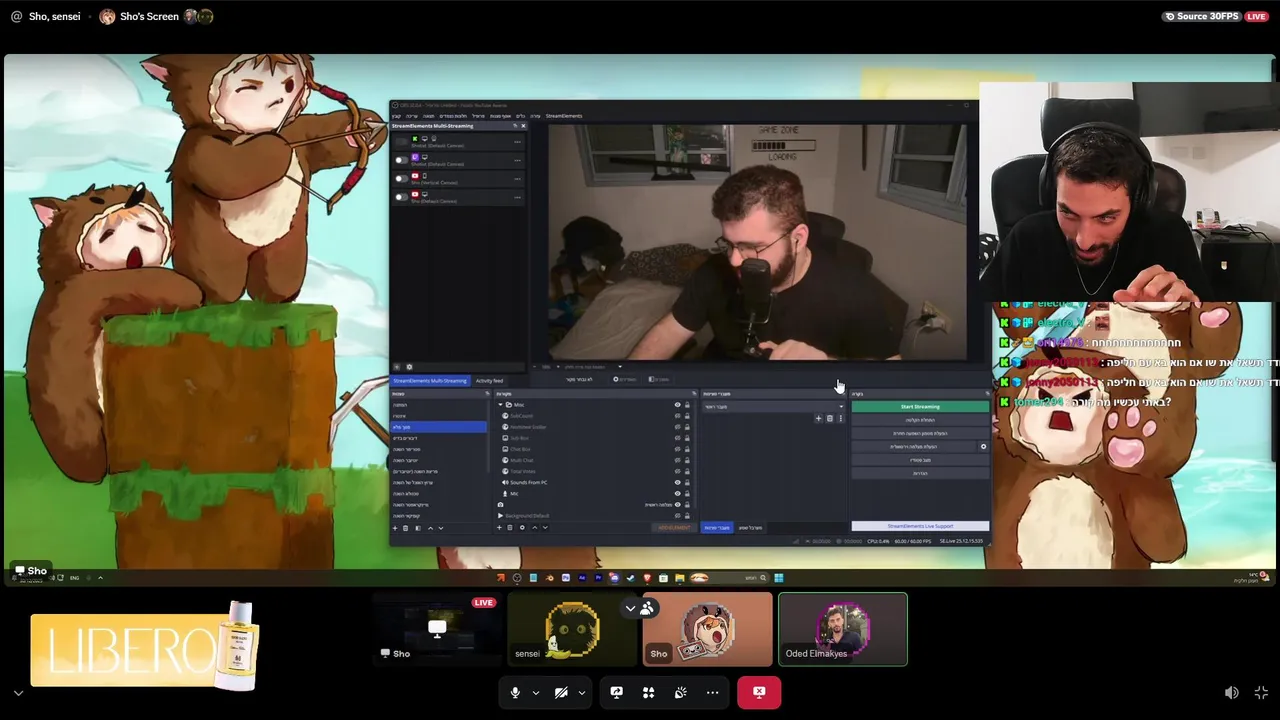This screenshot has height=720, width=1280.
Task: Adjust stream volume speaker icon
Action: (x=1232, y=692)
